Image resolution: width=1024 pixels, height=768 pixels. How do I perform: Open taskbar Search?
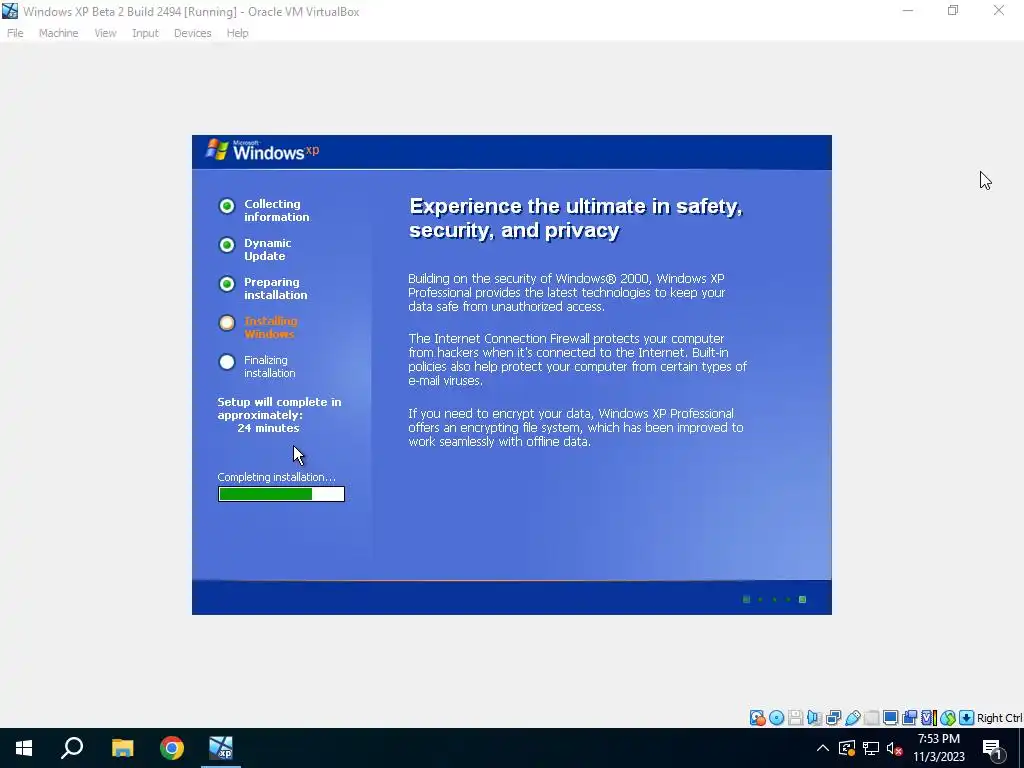click(72, 748)
